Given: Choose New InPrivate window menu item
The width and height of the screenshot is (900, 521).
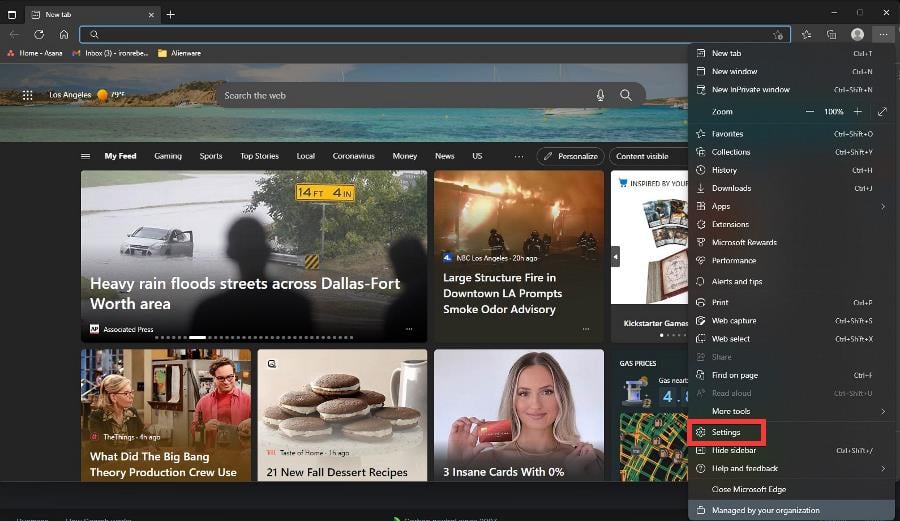Looking at the screenshot, I should [792, 90].
